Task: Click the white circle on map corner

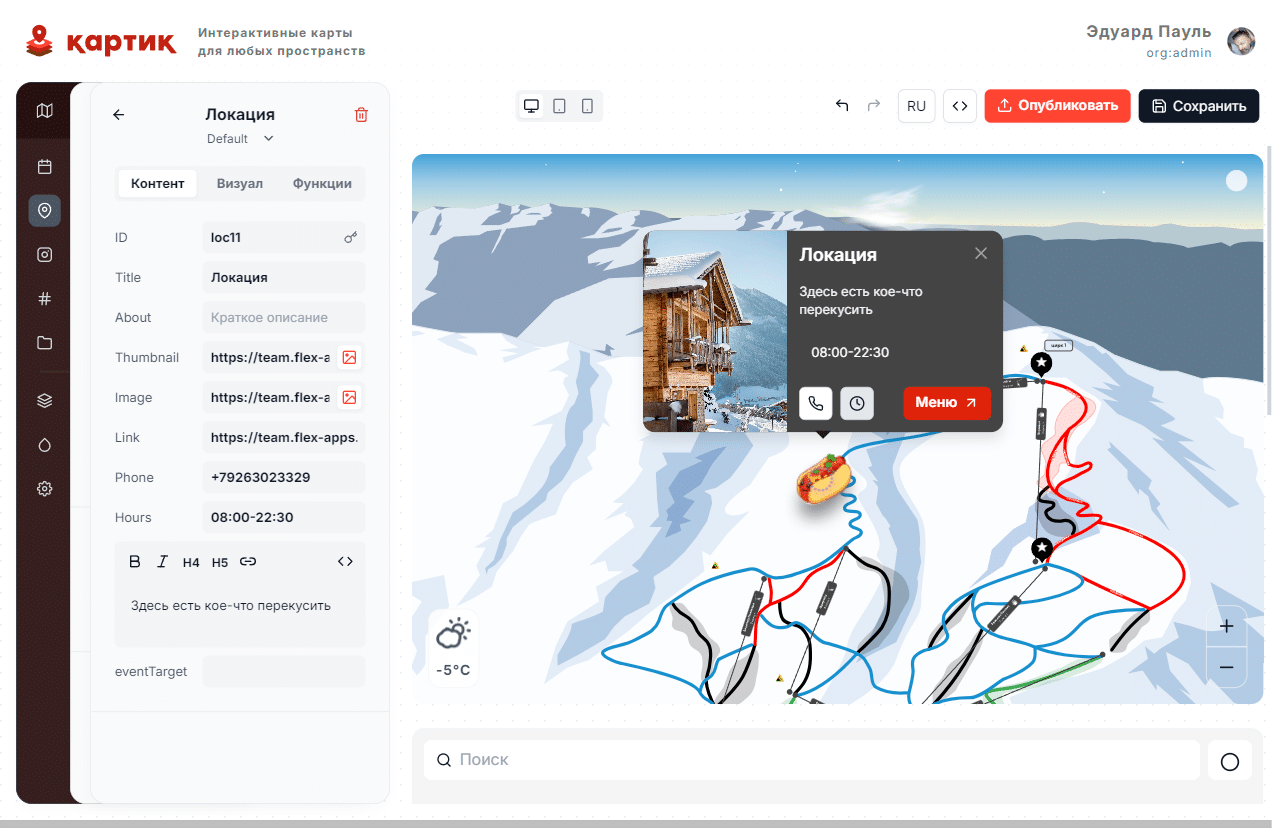Action: coord(1237,180)
